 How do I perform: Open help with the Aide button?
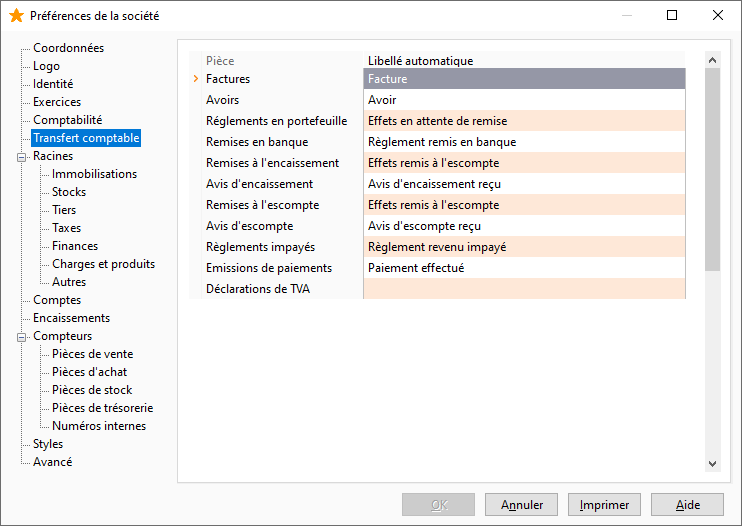click(x=688, y=505)
